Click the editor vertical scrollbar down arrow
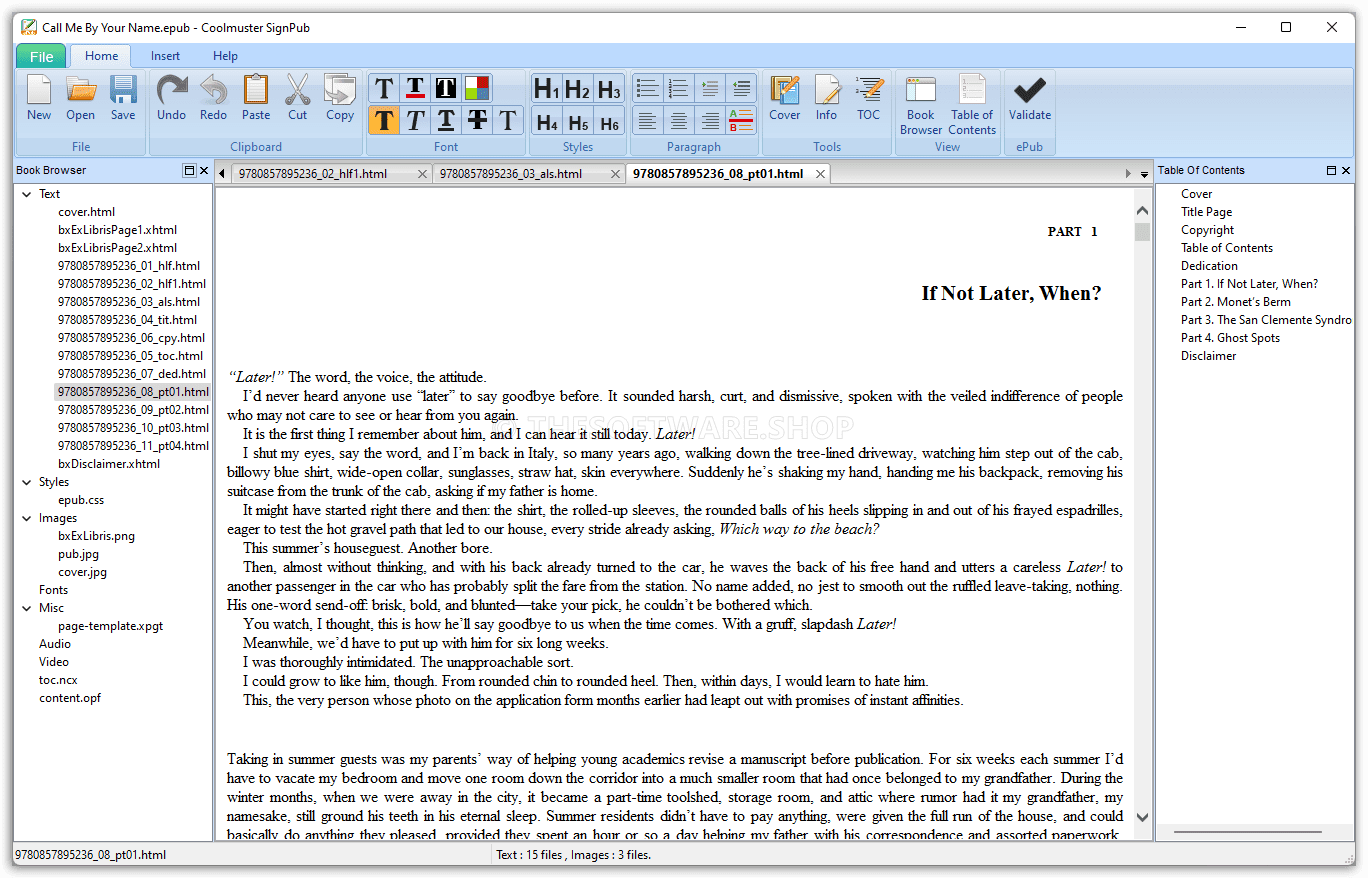The image size is (1368, 878). tap(1143, 817)
